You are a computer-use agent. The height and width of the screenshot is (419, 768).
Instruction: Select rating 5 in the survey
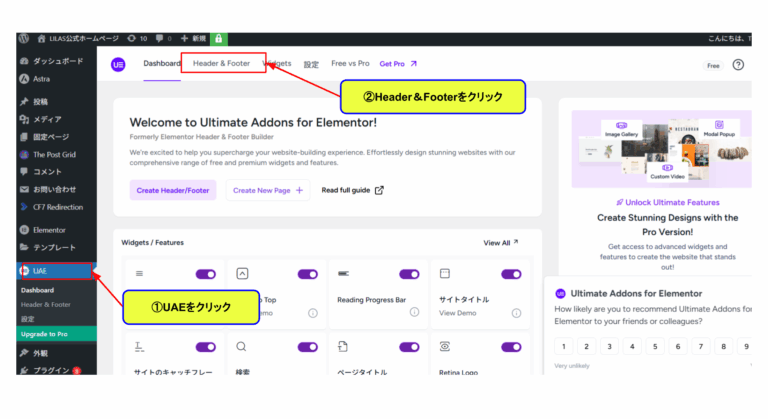[655, 346]
